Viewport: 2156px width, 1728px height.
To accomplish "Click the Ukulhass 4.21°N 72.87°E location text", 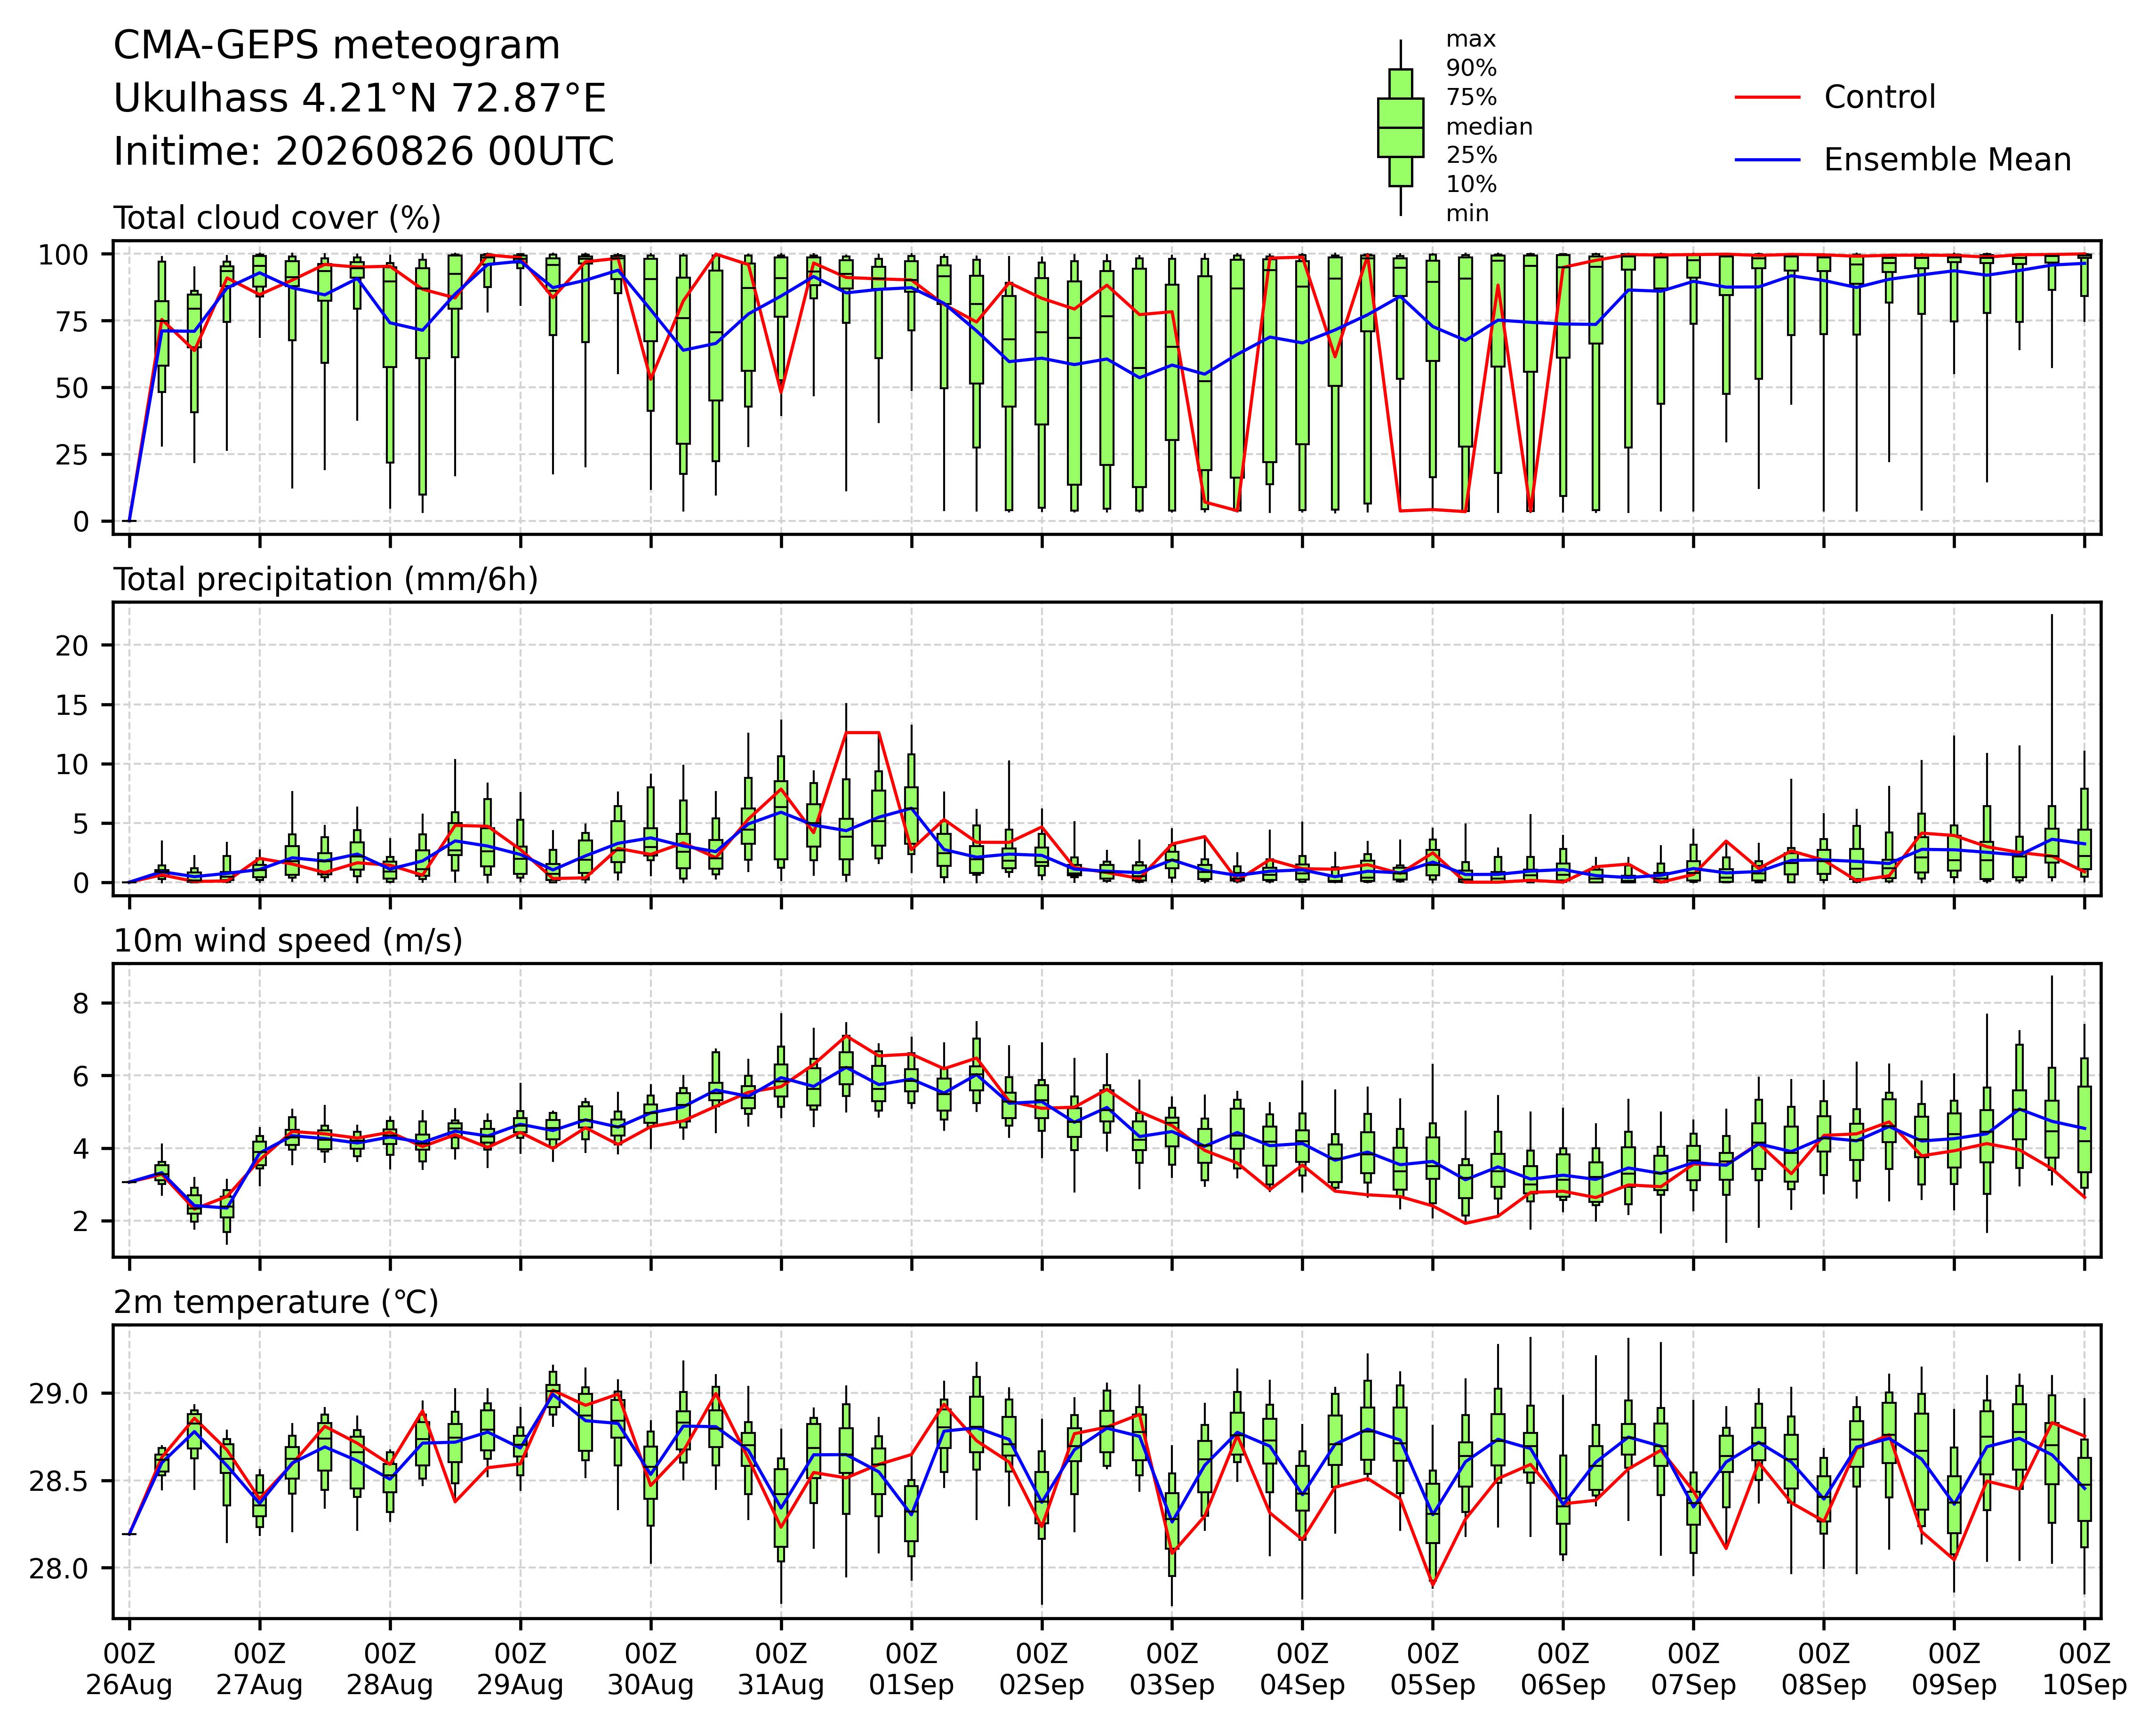I will coord(360,99).
